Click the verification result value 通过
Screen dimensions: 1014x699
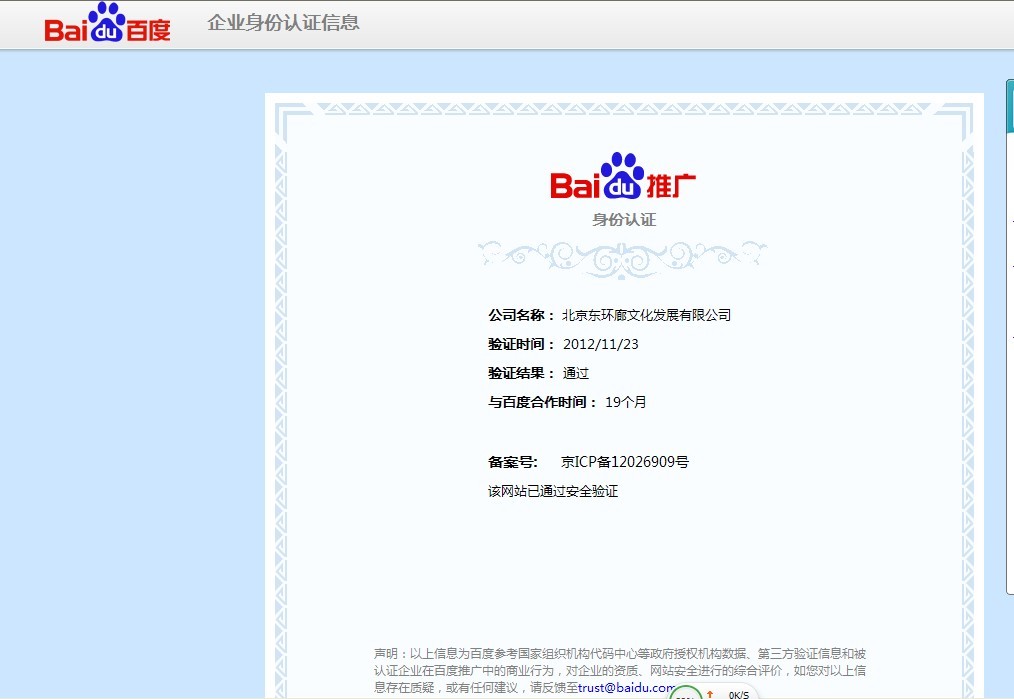(x=576, y=373)
